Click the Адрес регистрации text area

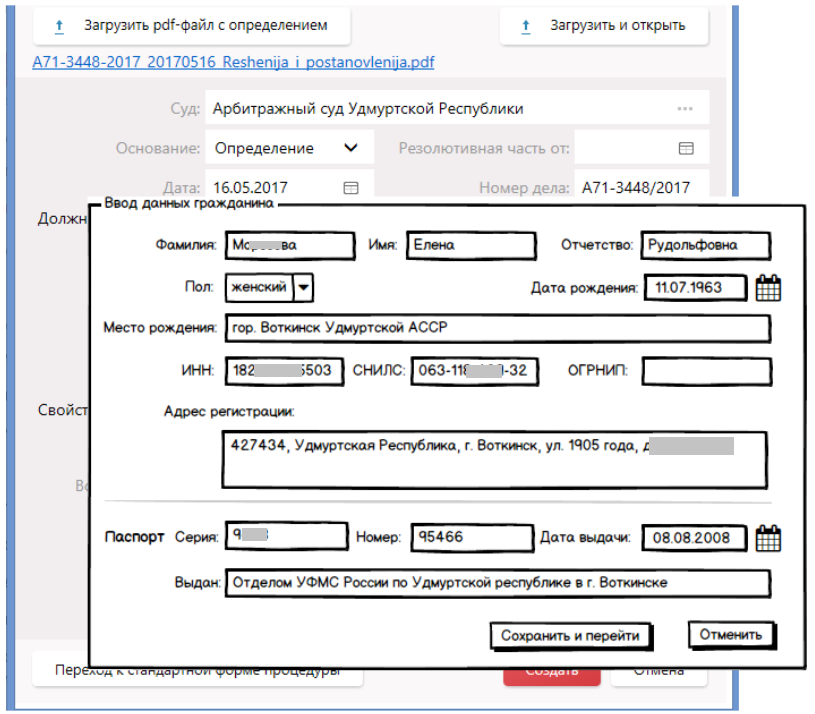point(494,460)
